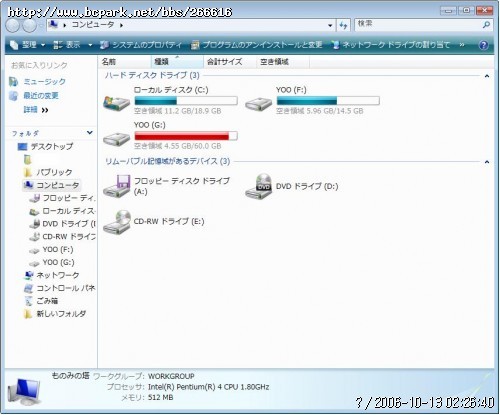Click the 512 MB memory value
The width and height of the screenshot is (500, 415).
pos(160,397)
